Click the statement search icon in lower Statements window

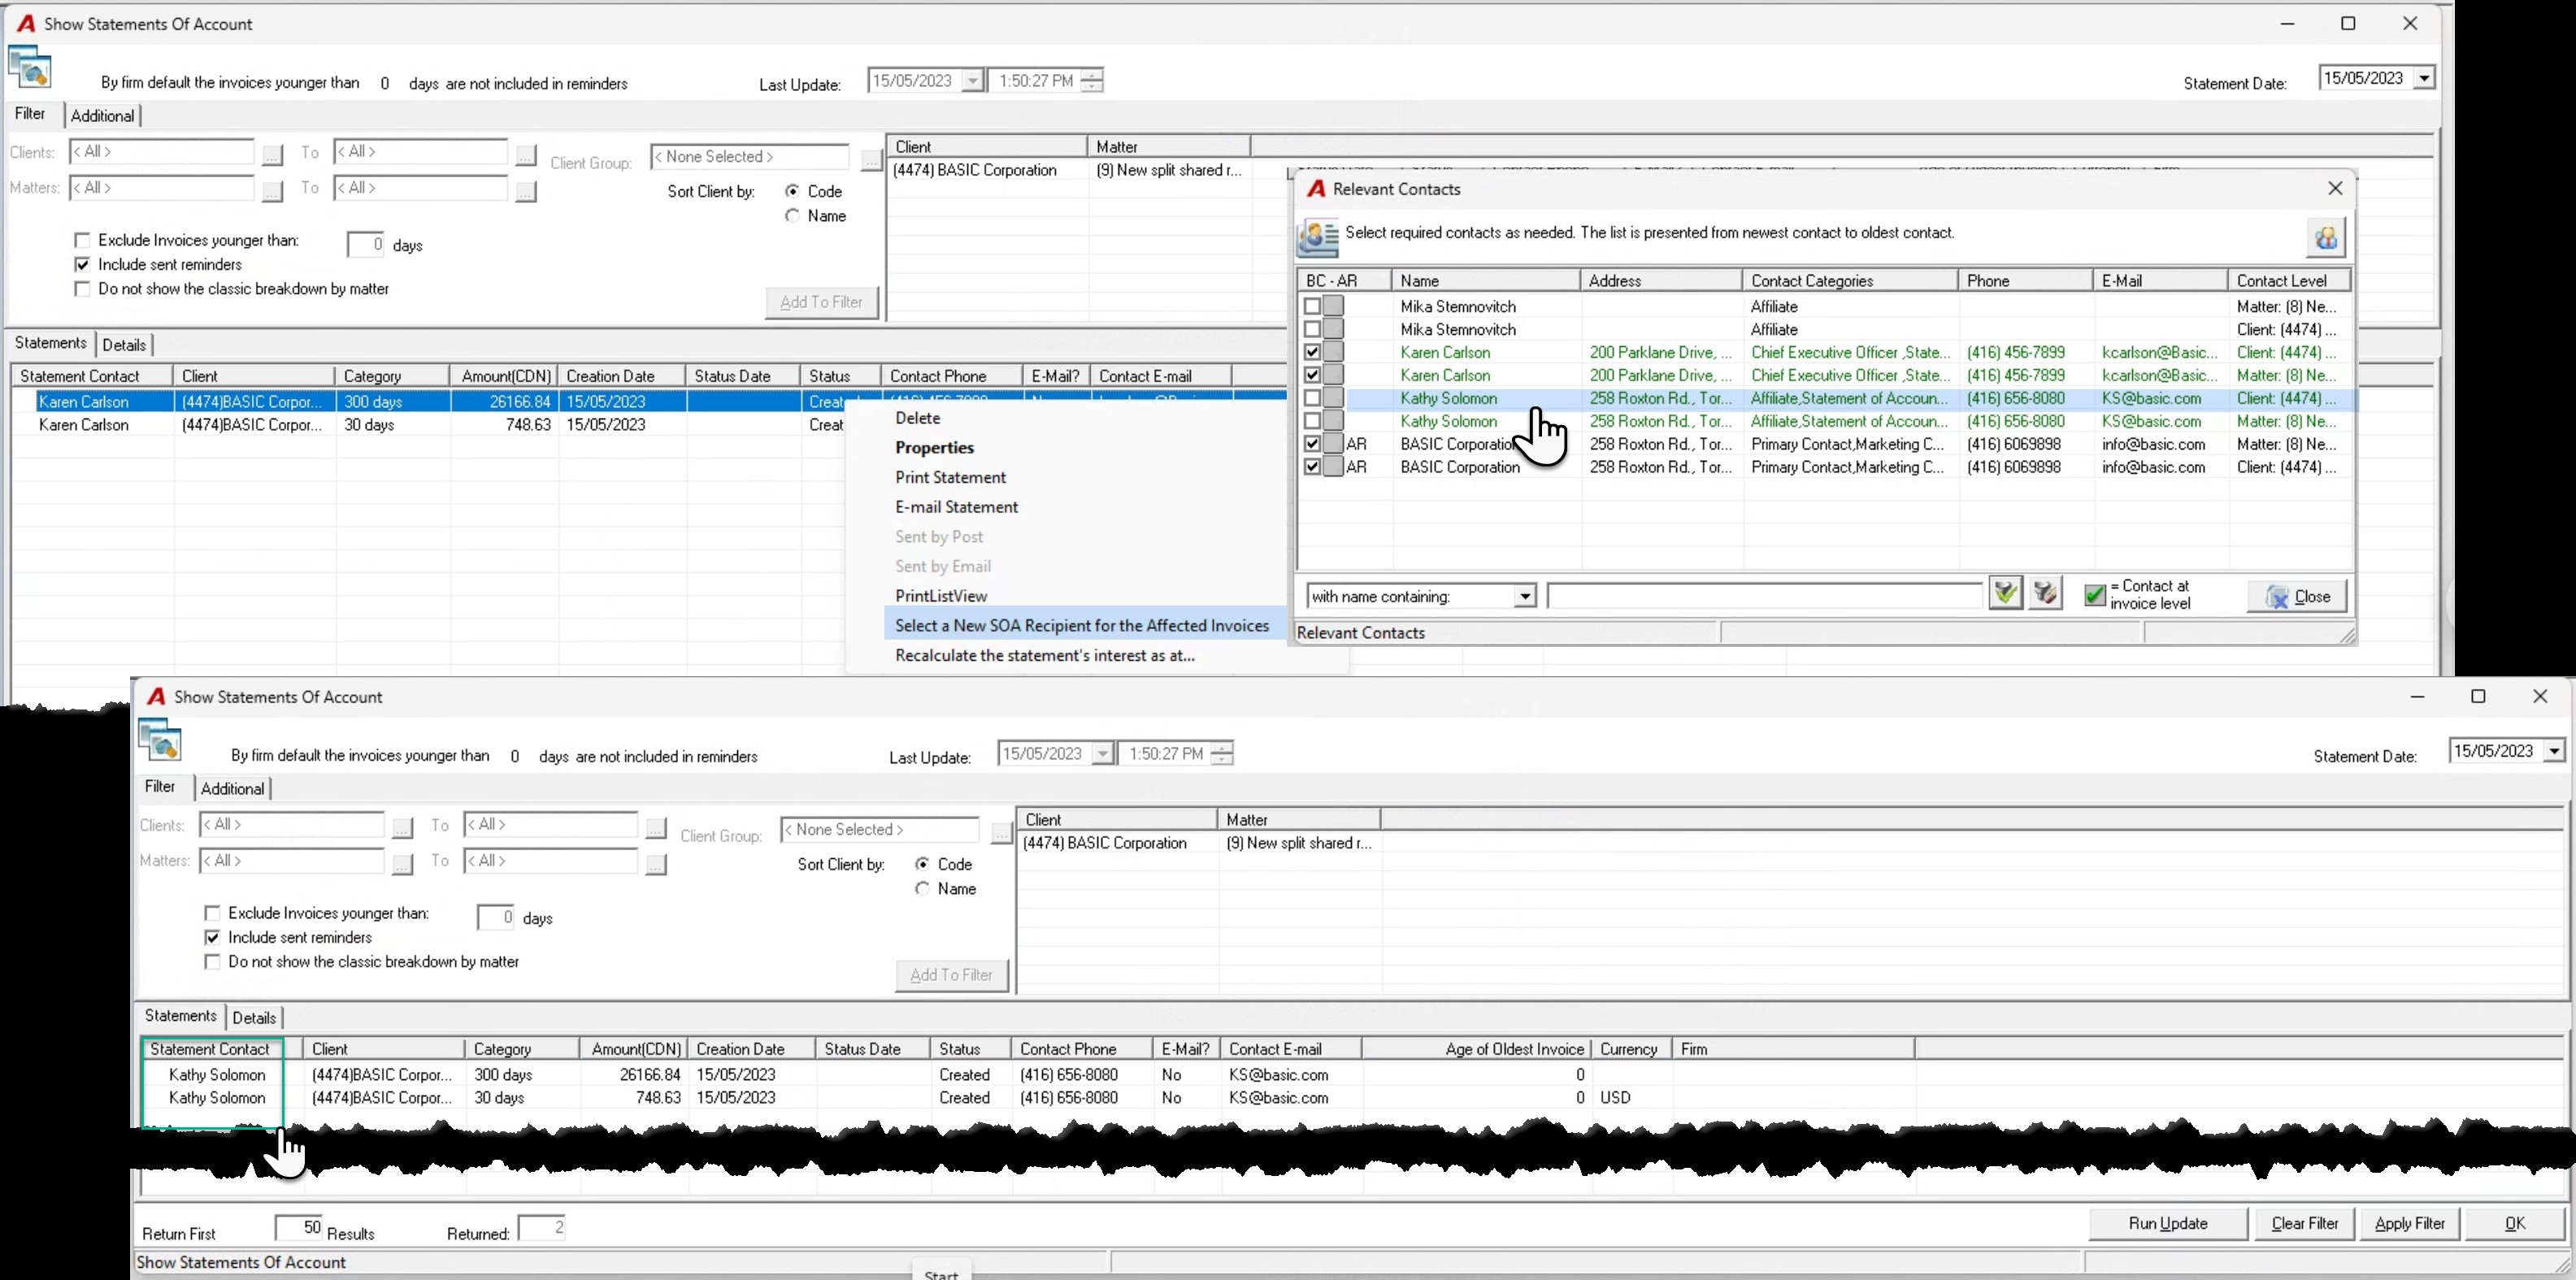[x=160, y=741]
